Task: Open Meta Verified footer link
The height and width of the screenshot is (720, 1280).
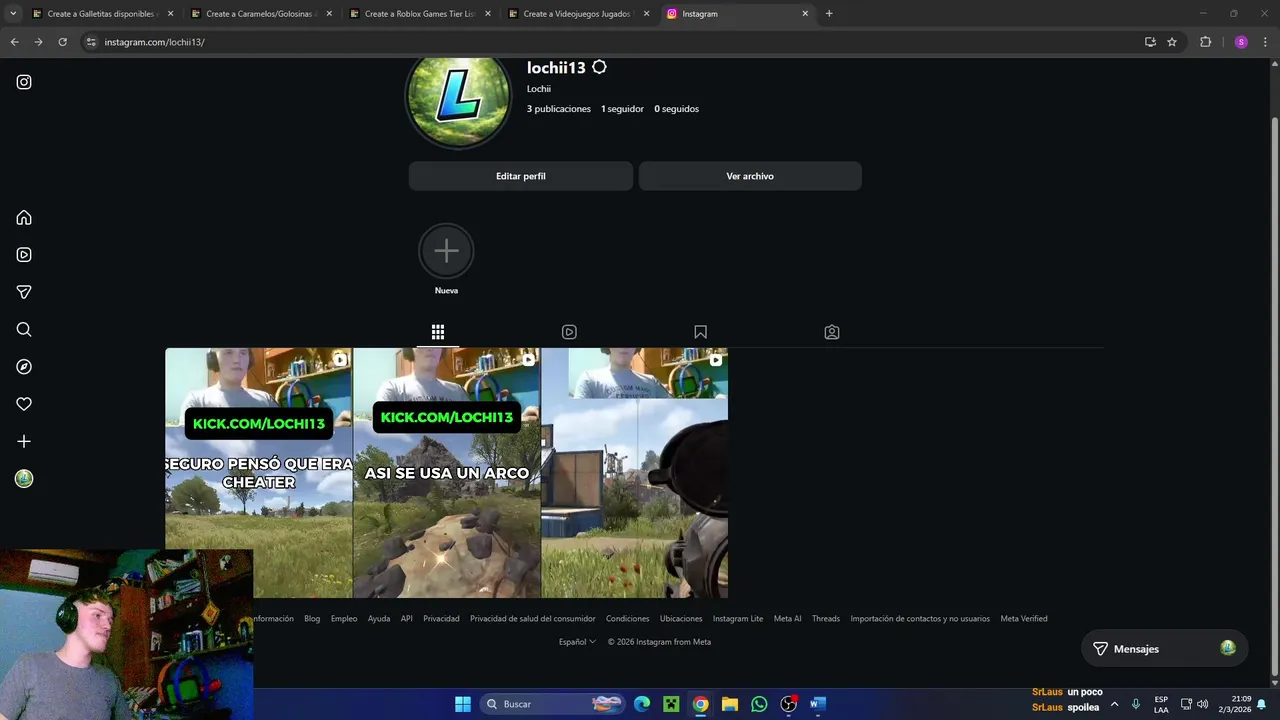Action: [x=1024, y=619]
